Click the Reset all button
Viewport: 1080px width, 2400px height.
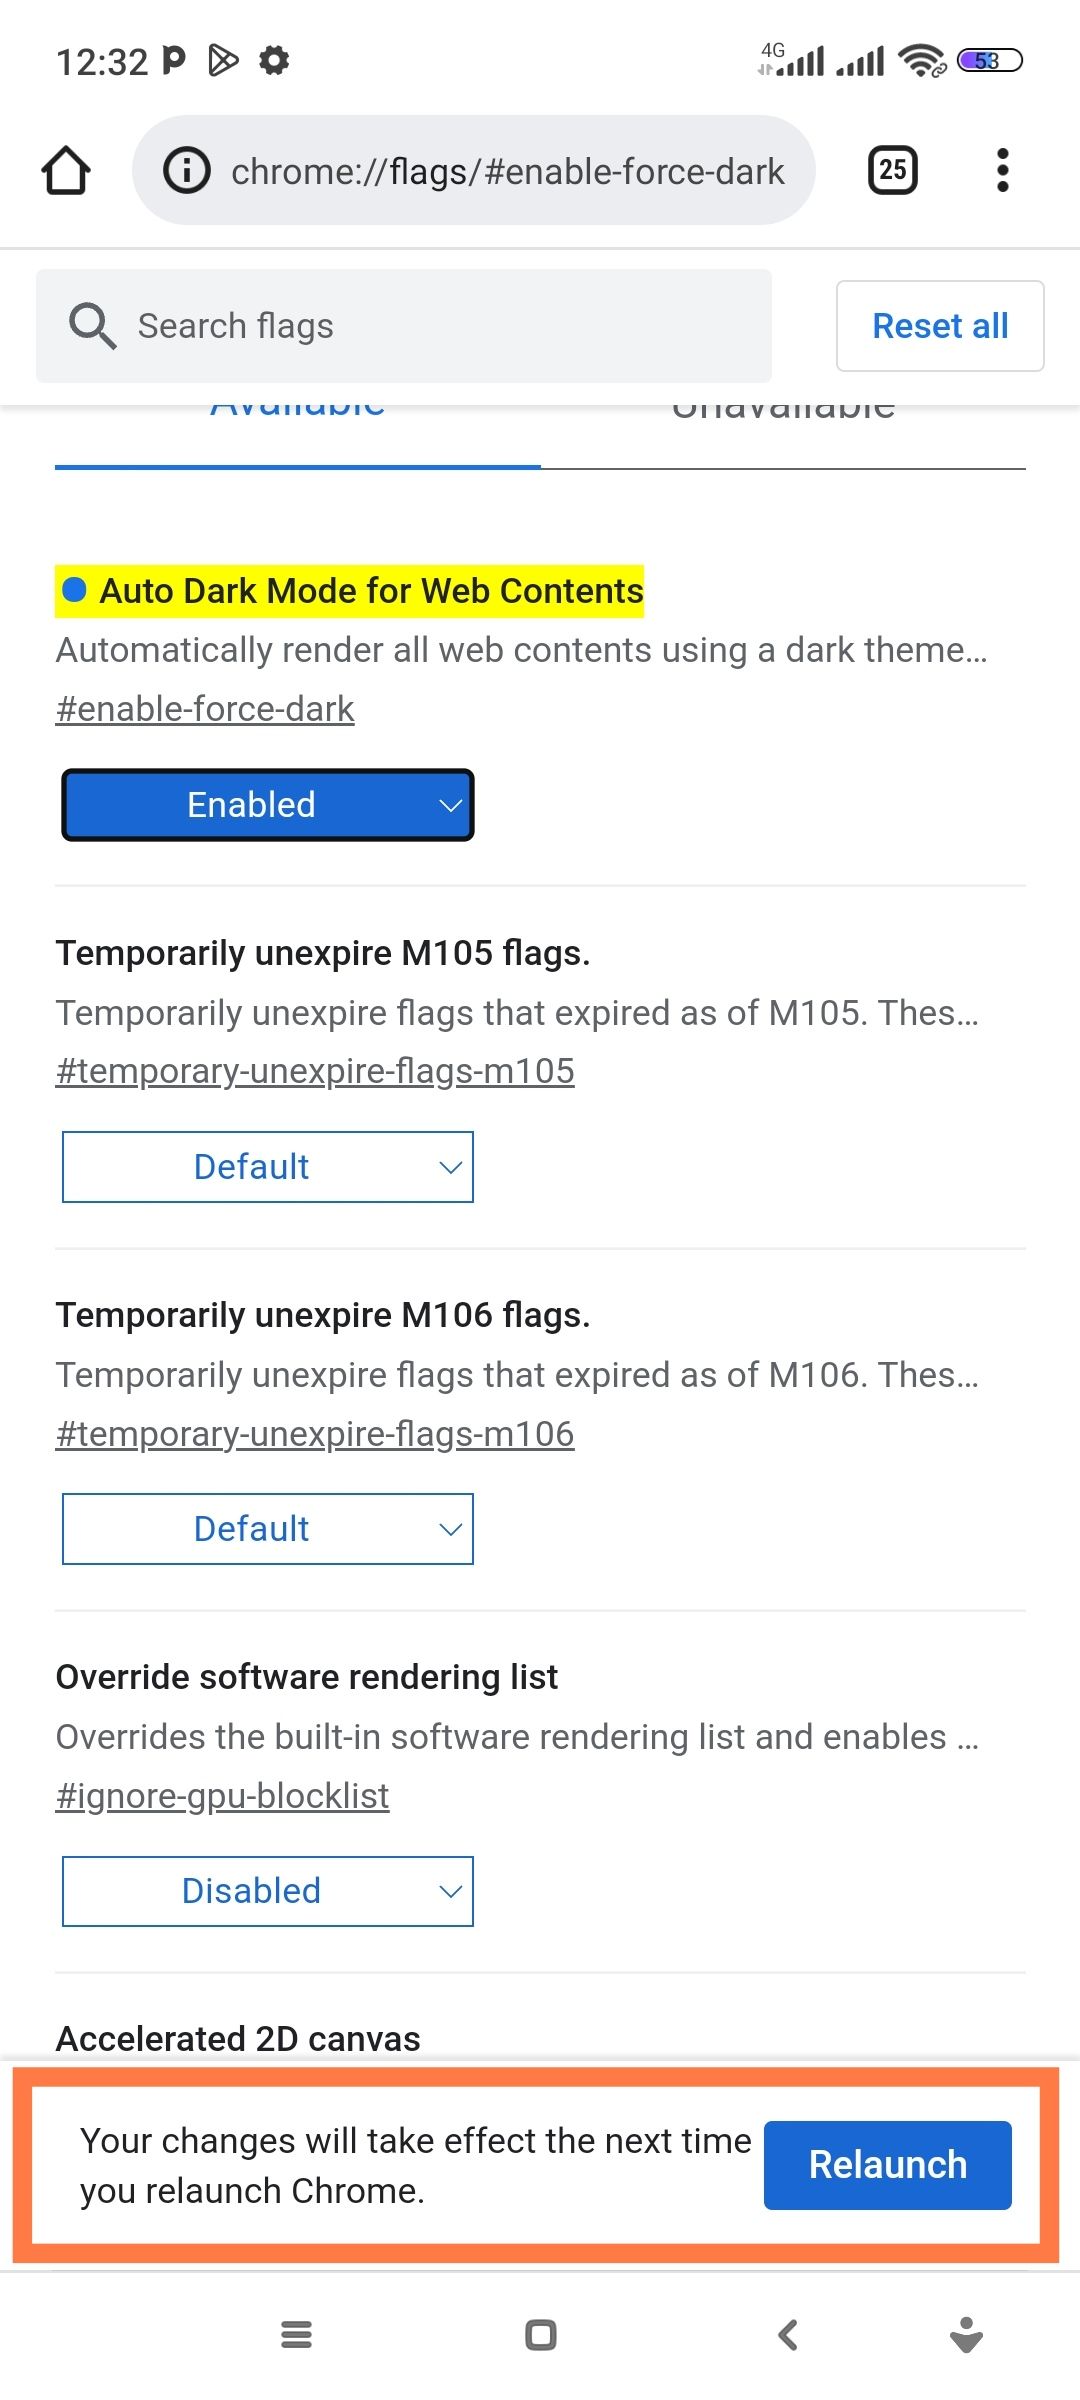tap(940, 326)
